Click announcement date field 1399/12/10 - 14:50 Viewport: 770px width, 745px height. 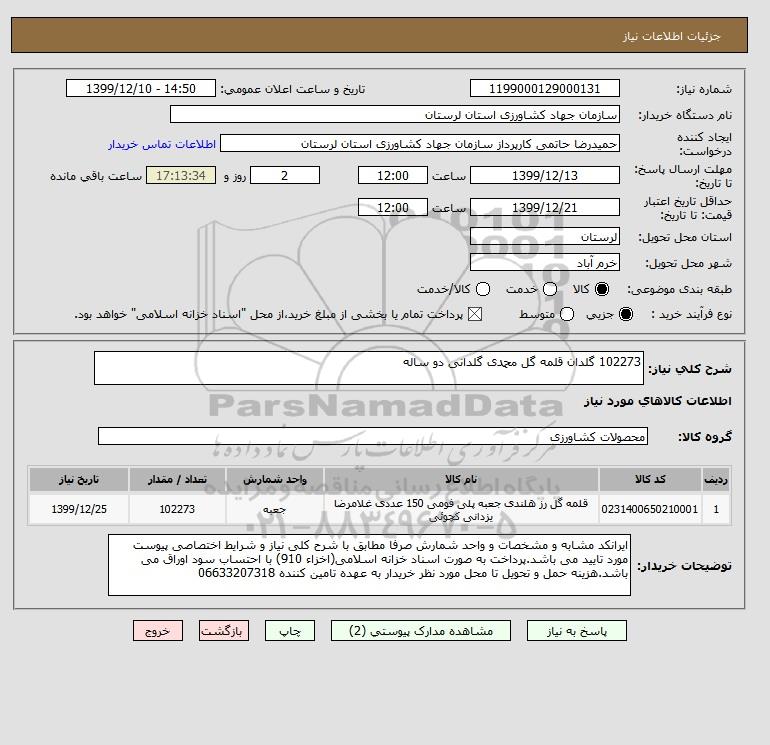point(140,88)
